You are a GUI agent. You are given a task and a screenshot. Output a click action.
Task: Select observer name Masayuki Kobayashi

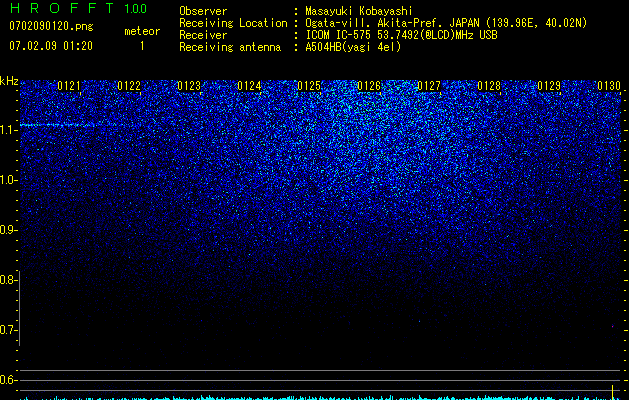point(359,11)
